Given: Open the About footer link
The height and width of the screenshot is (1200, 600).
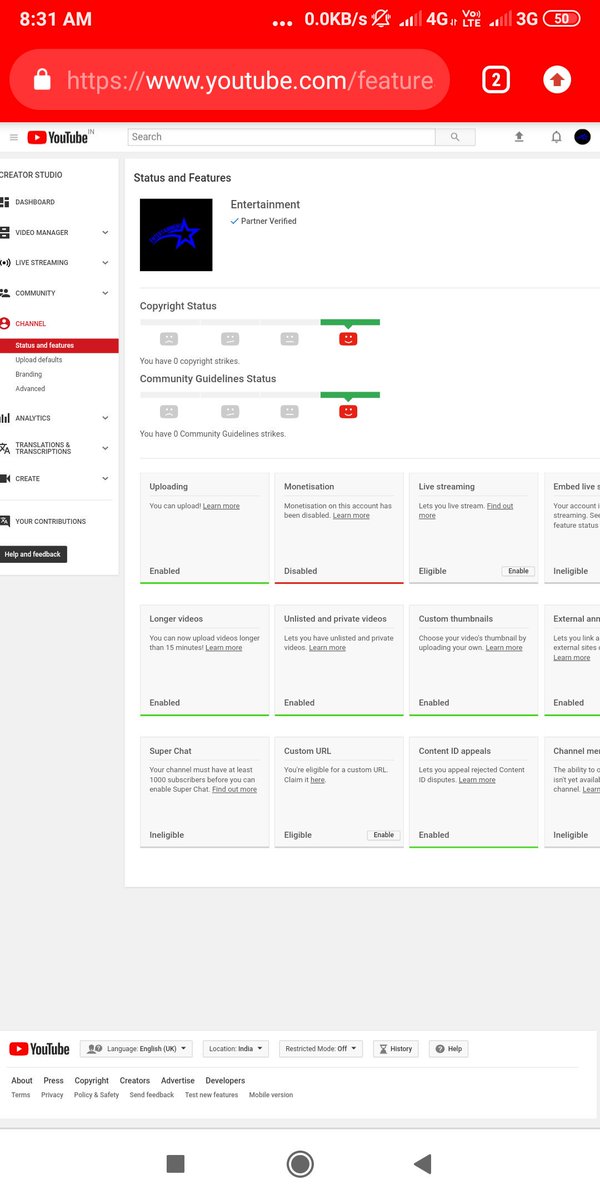Looking at the screenshot, I should coord(22,1081).
